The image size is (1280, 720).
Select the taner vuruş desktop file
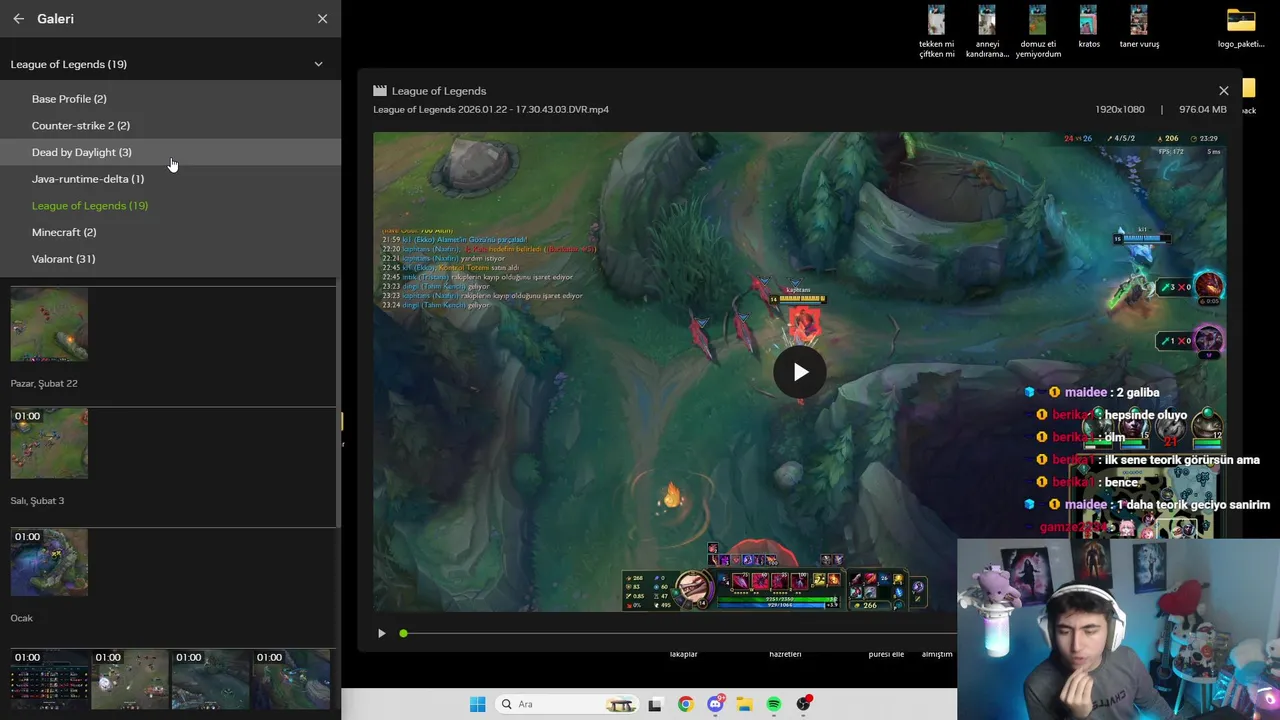(1139, 27)
